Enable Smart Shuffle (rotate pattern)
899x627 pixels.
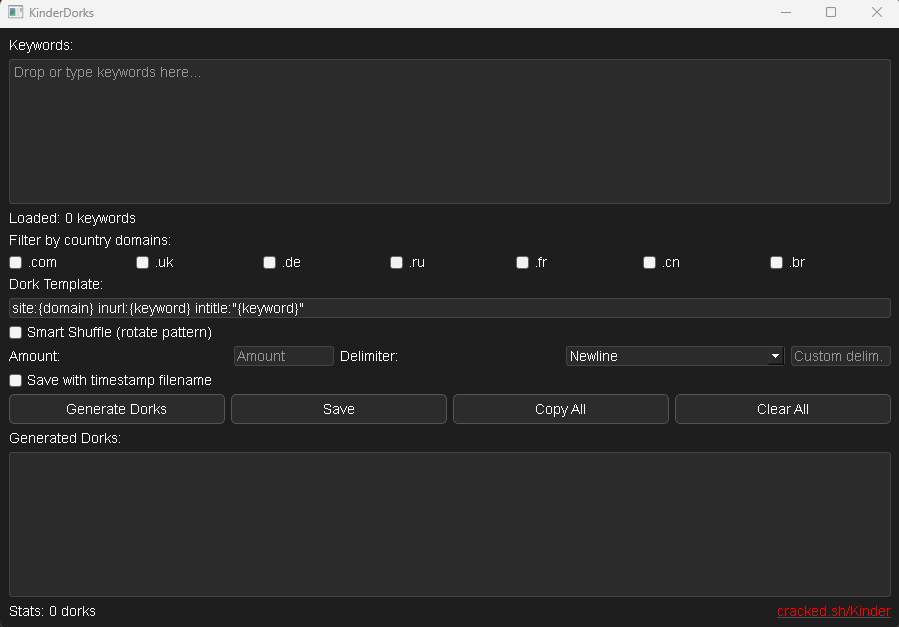16,332
